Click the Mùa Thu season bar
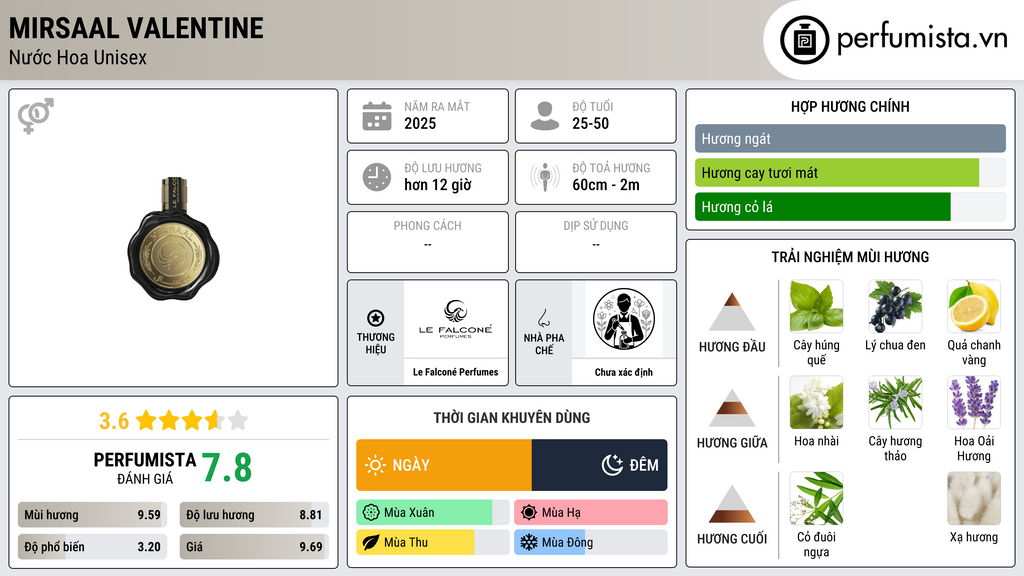The height and width of the screenshot is (576, 1024). click(432, 542)
